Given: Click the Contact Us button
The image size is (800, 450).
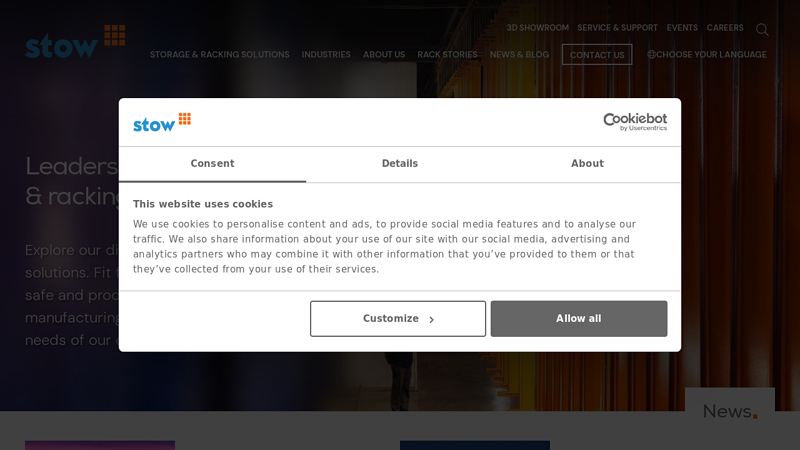Looking at the screenshot, I should click(597, 55).
